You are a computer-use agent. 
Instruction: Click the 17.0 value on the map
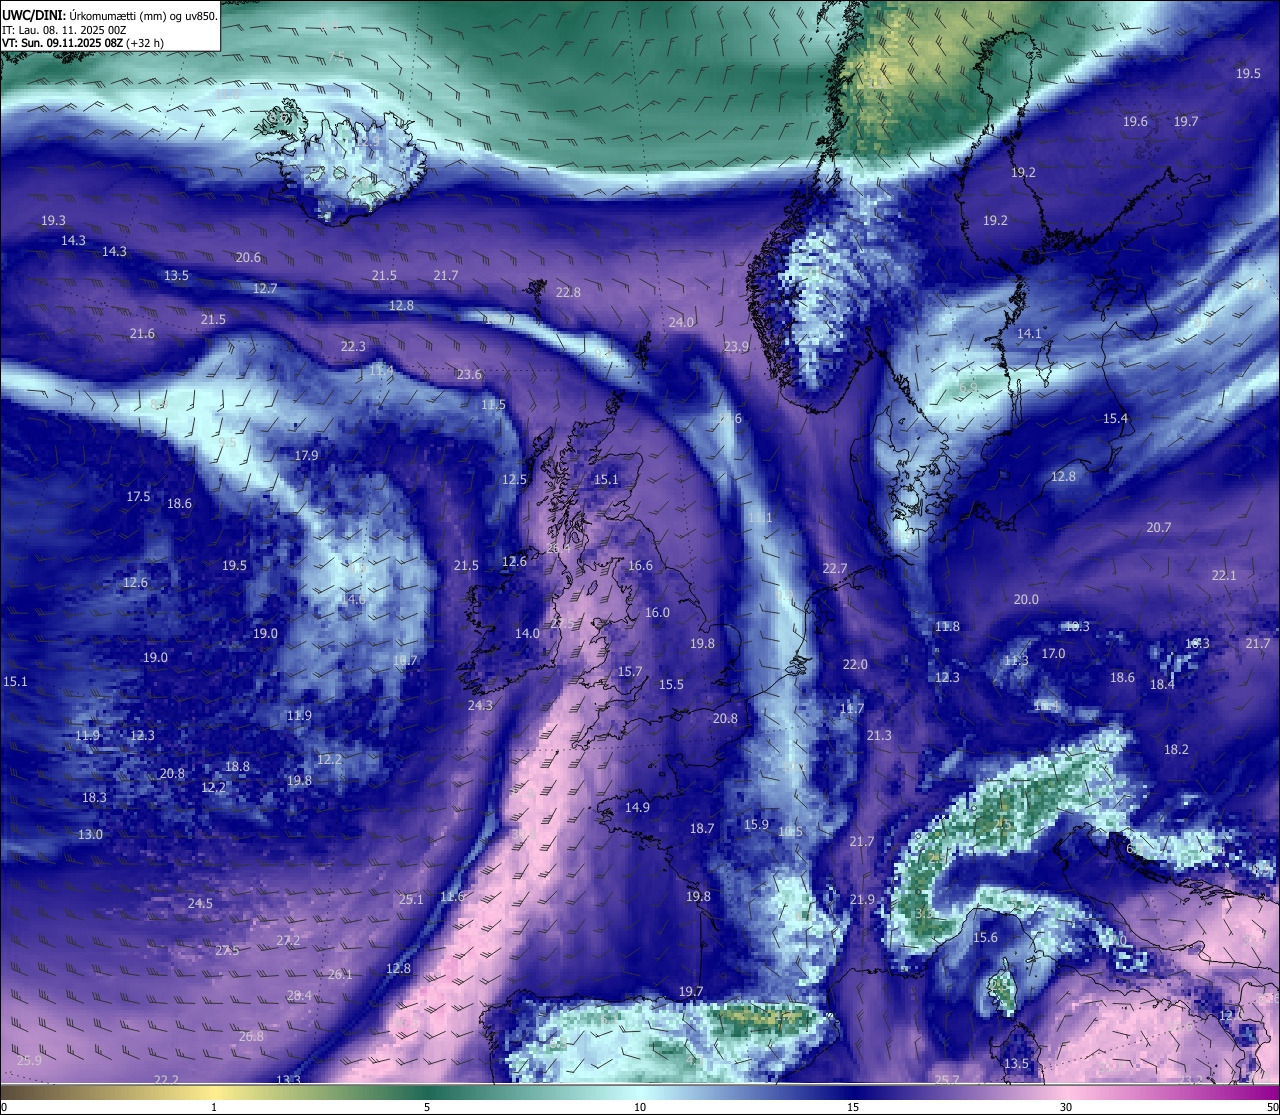[x=1053, y=654]
